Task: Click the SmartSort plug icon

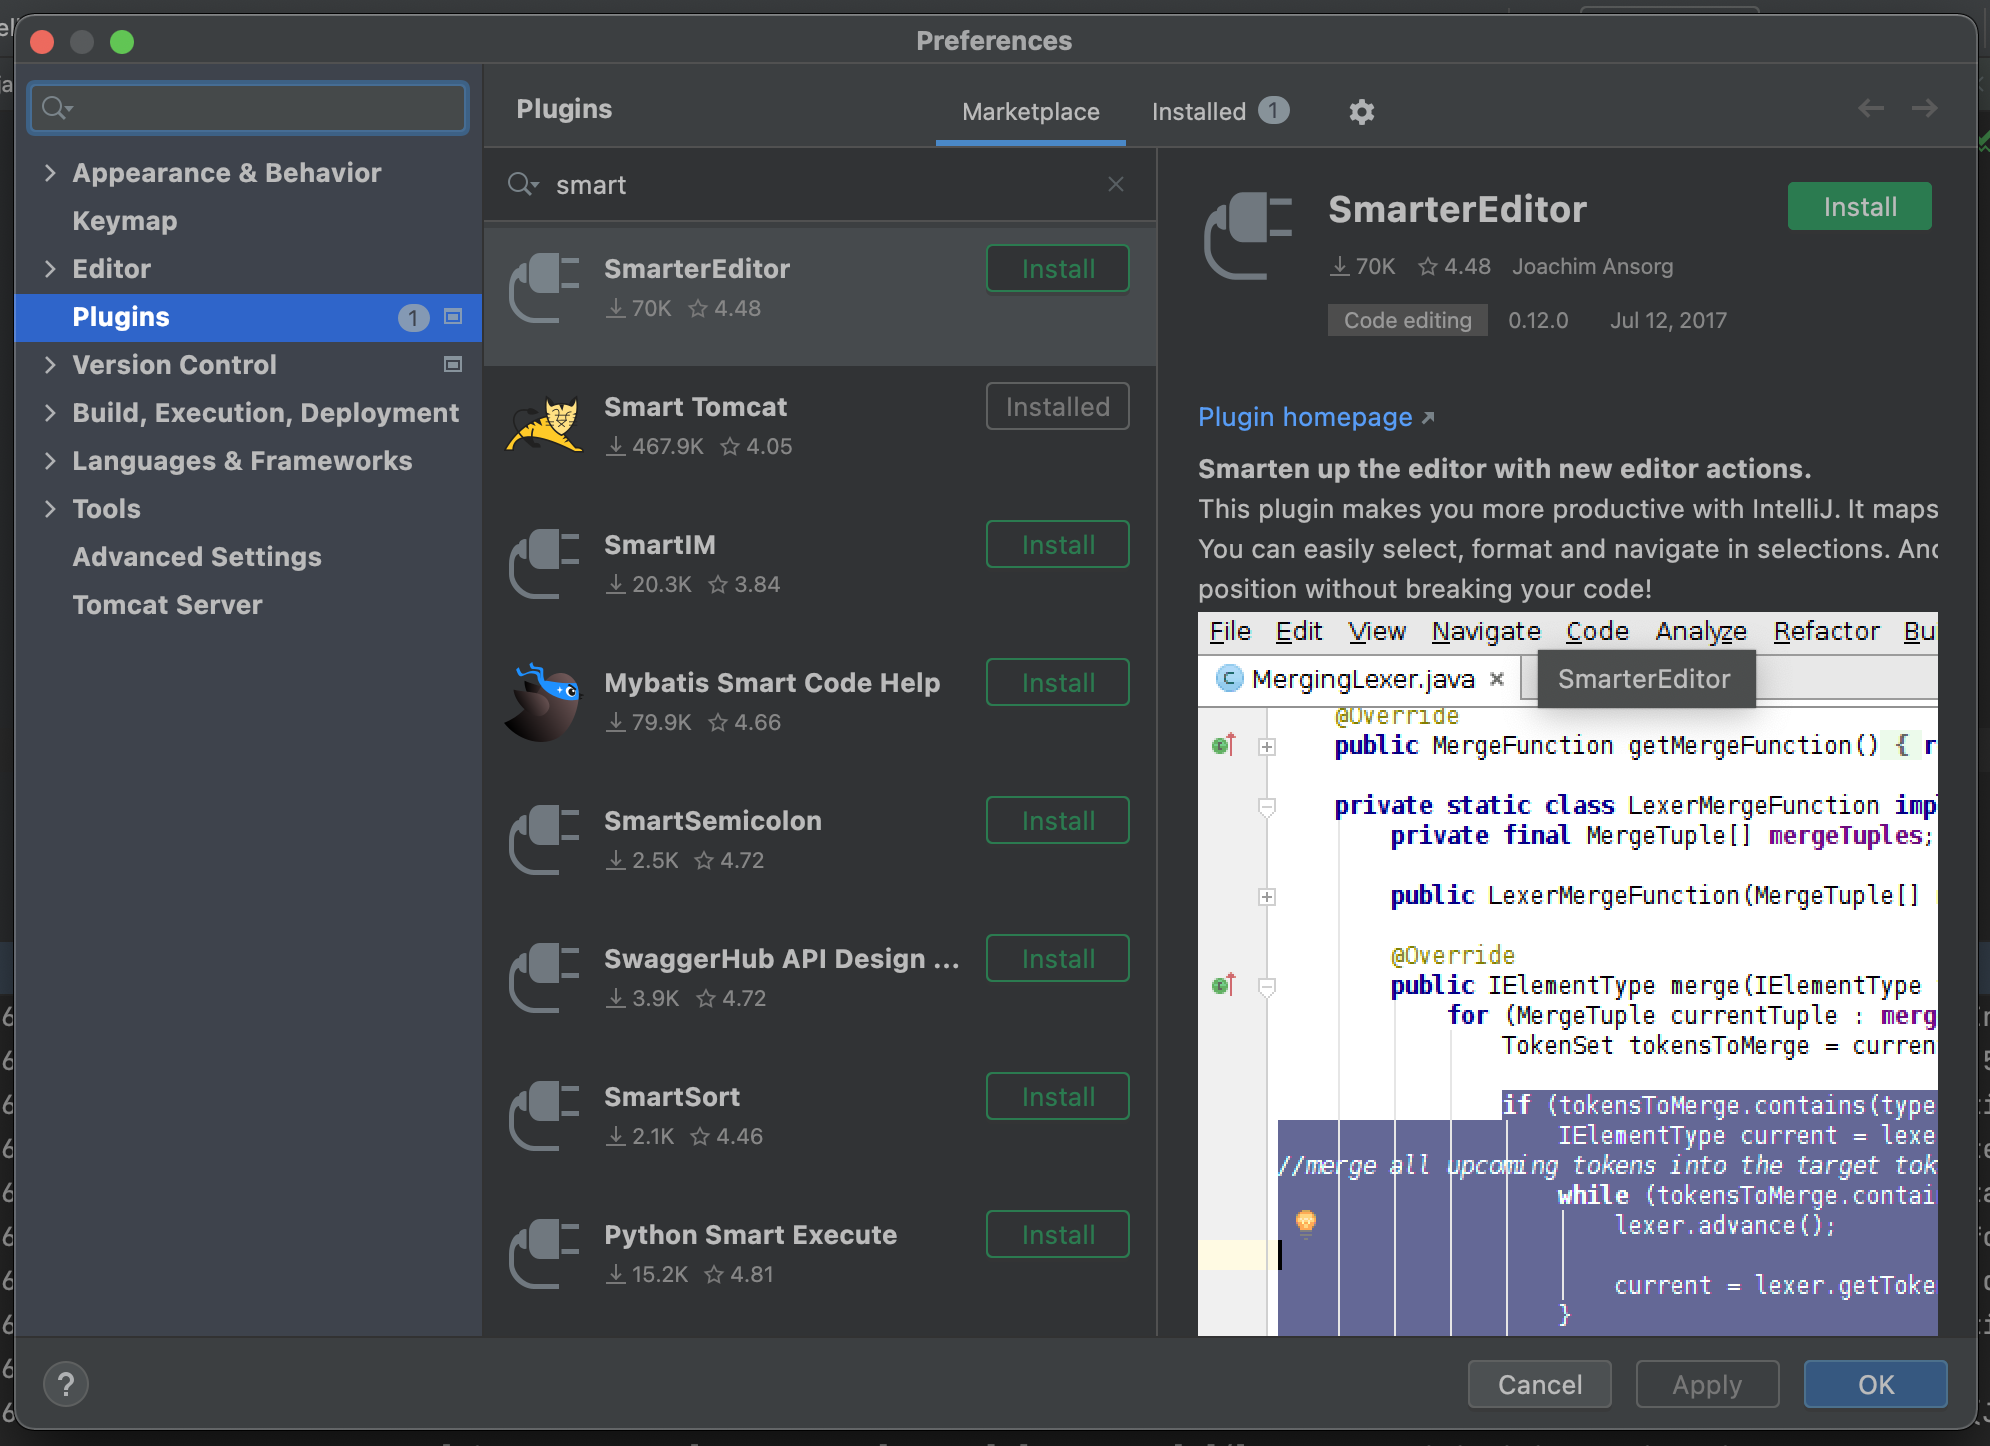Action: pyautogui.click(x=543, y=1115)
